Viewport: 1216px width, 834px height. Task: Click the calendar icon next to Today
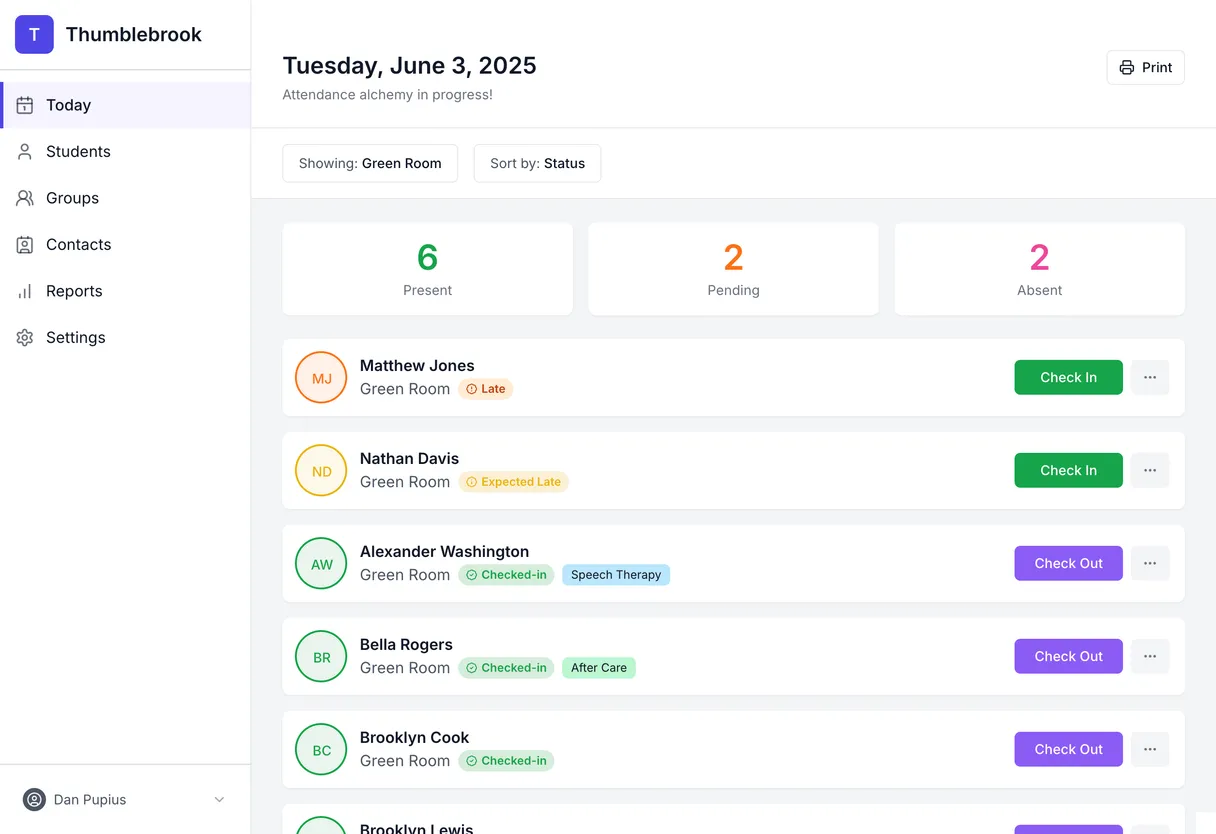25,105
